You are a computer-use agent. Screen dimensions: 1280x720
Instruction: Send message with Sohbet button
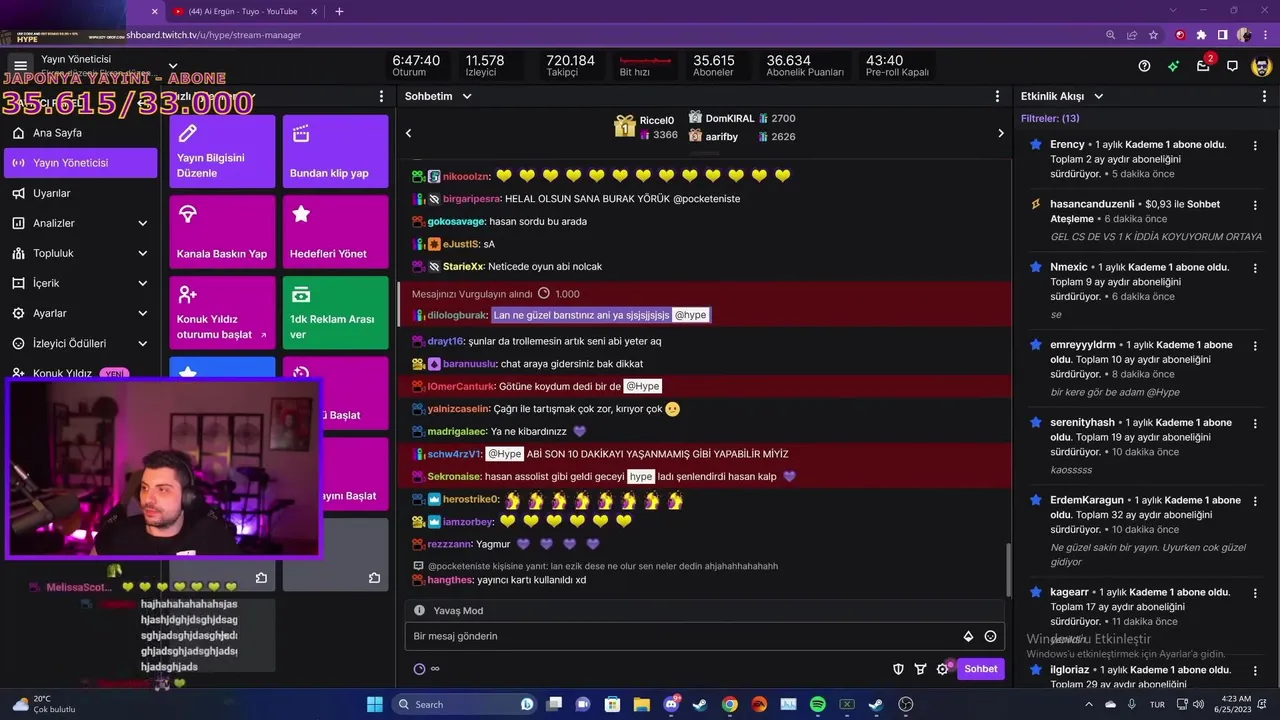click(x=980, y=669)
